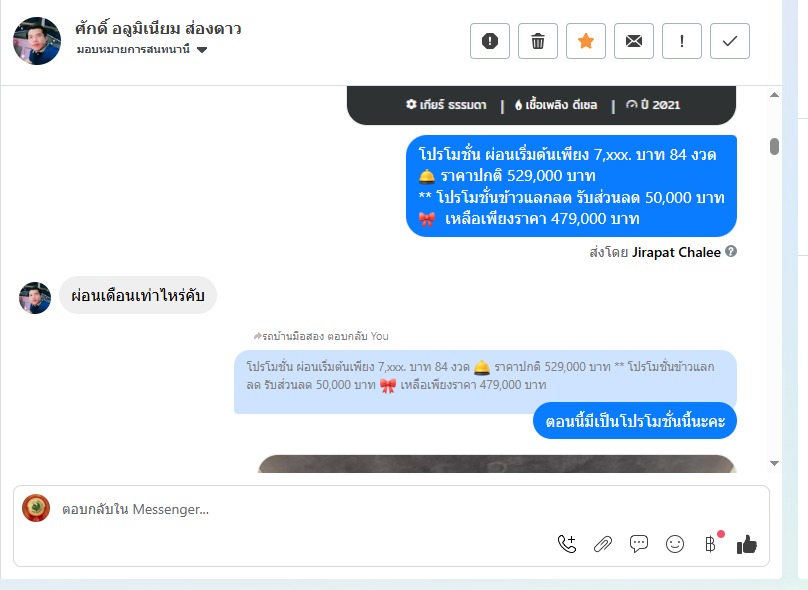808x590 pixels.
Task: Click the มอบหมายการสนทนานี้ label
Action: pos(133,49)
